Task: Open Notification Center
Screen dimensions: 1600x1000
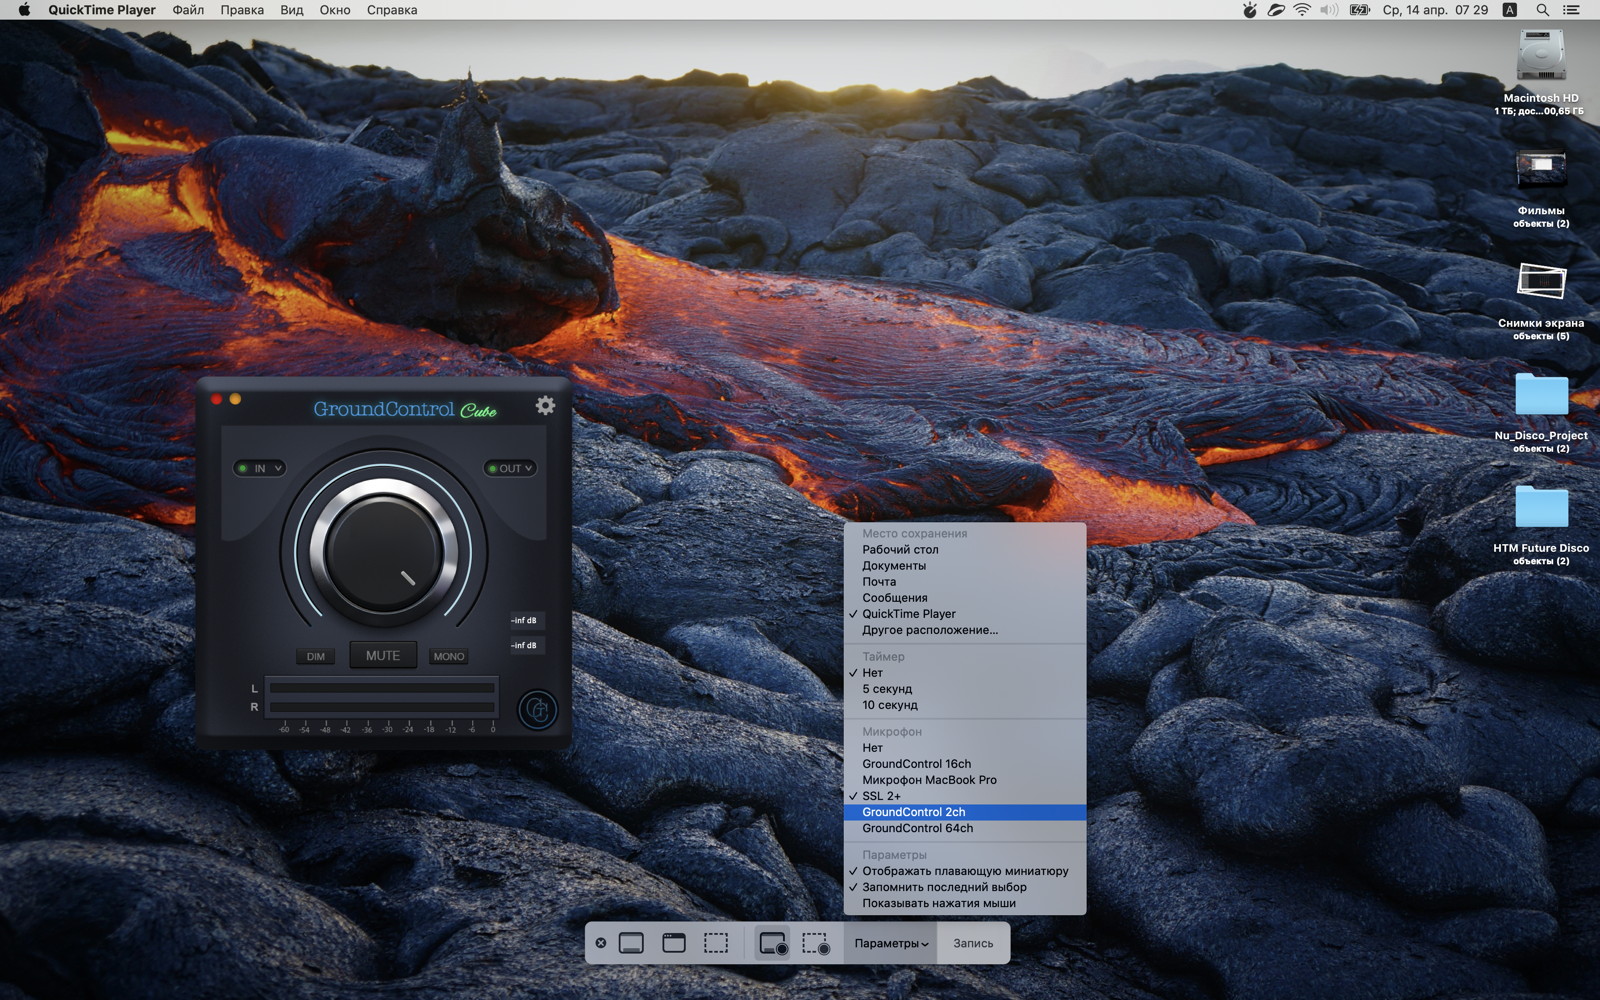Action: [1571, 10]
